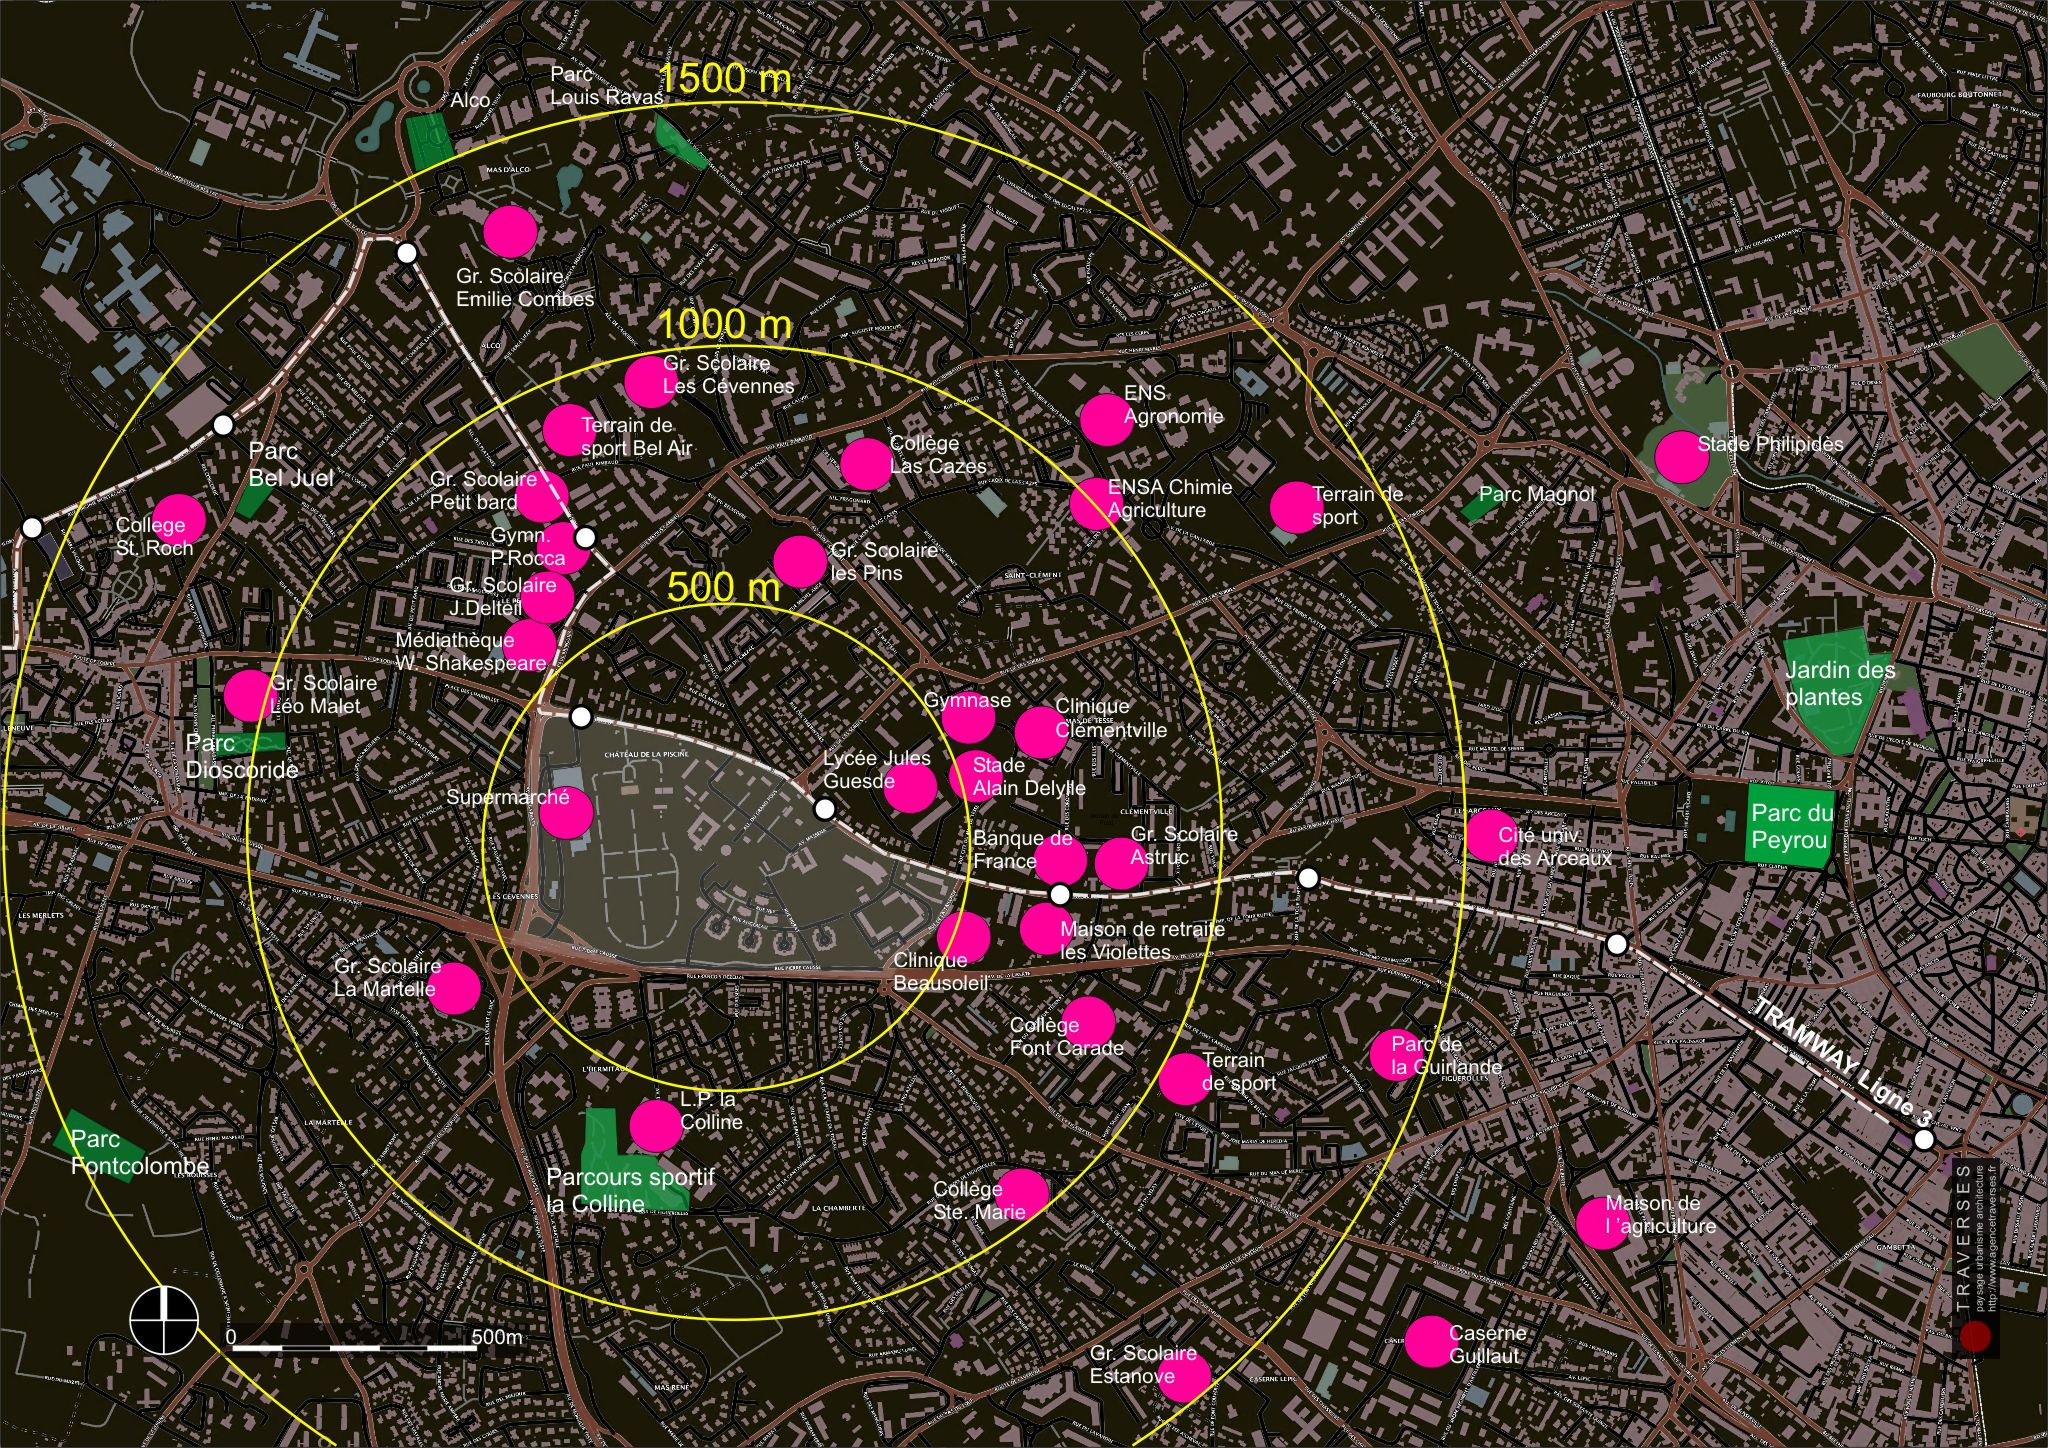The image size is (2048, 1448).
Task: Click the tram stop dot nearest TRAMWAY Ligne 3 label
Action: 1923,1140
